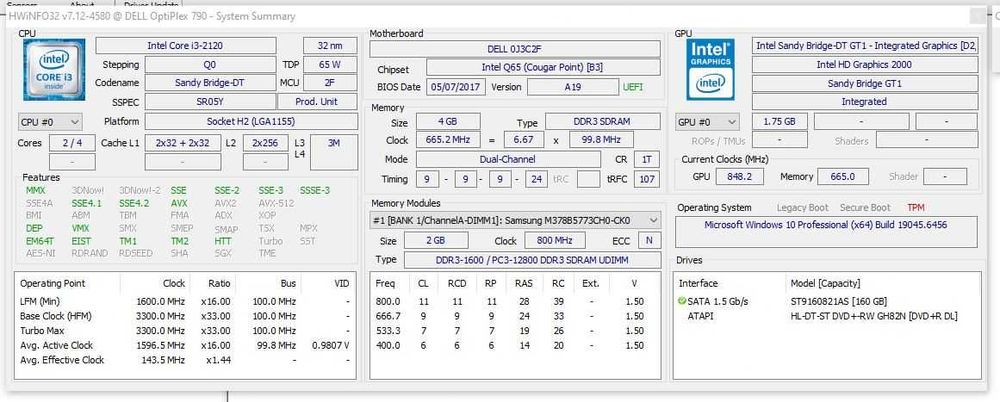The height and width of the screenshot is (402, 1000).
Task: Select the motherboard model DELL 0J3C2F
Action: tap(515, 49)
